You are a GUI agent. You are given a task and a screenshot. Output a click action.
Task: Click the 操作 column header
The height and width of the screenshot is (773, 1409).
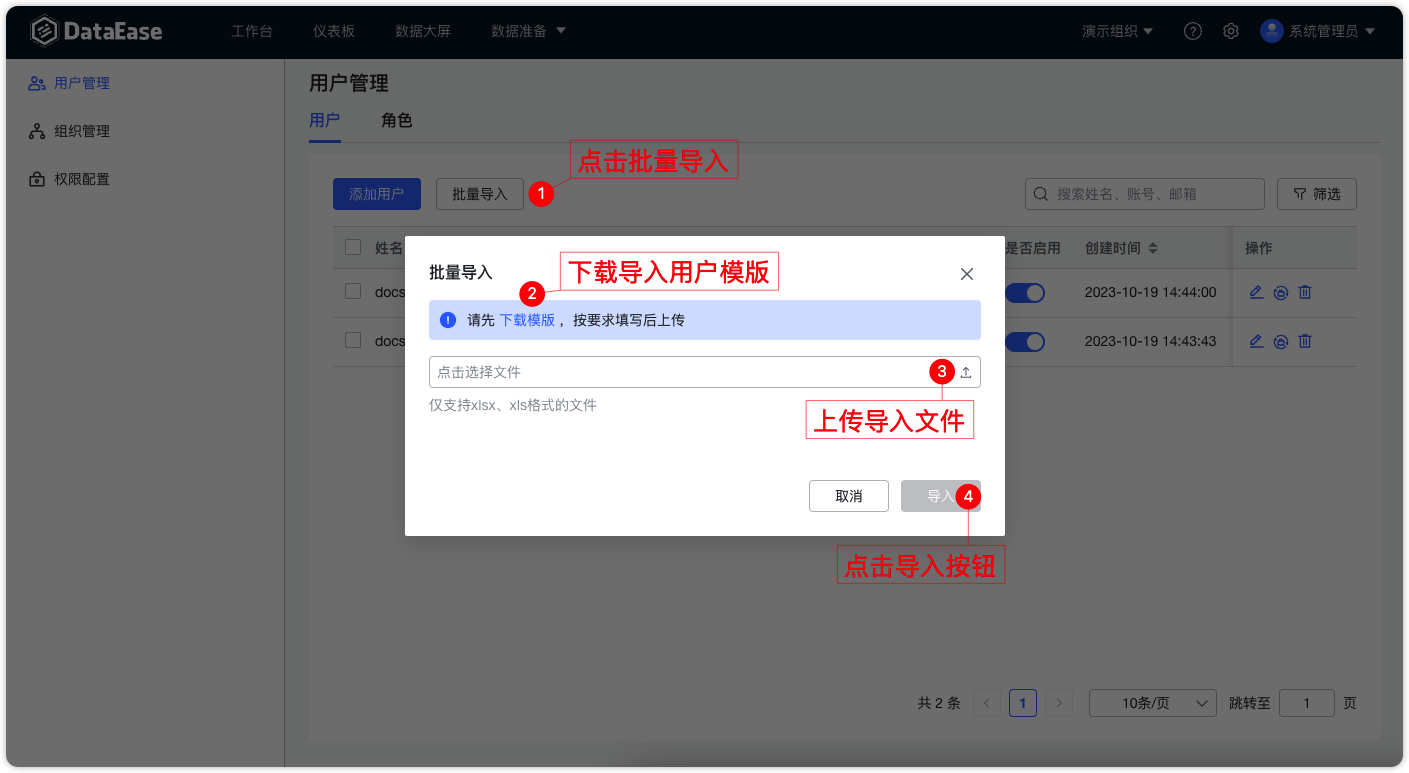pyautogui.click(x=1259, y=248)
